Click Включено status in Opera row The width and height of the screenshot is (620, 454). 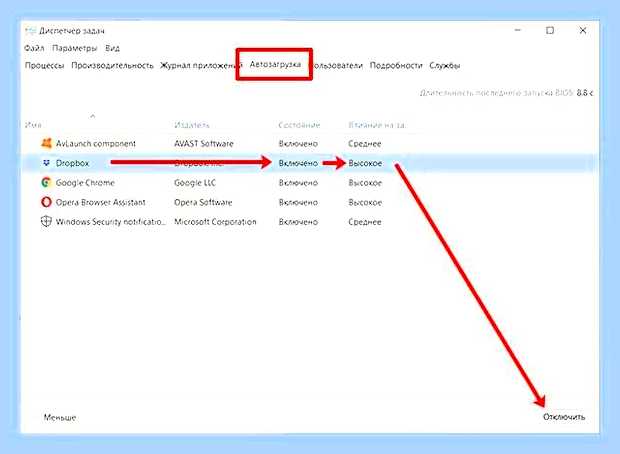tap(298, 202)
